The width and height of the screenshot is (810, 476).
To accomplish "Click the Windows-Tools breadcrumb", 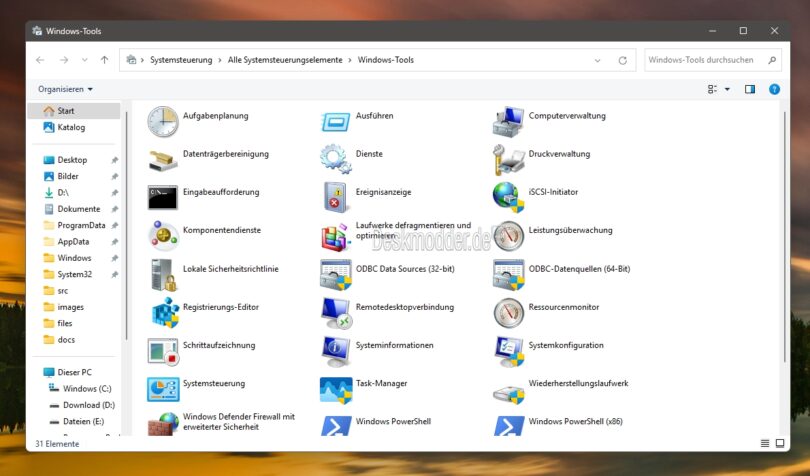I will [x=386, y=60].
